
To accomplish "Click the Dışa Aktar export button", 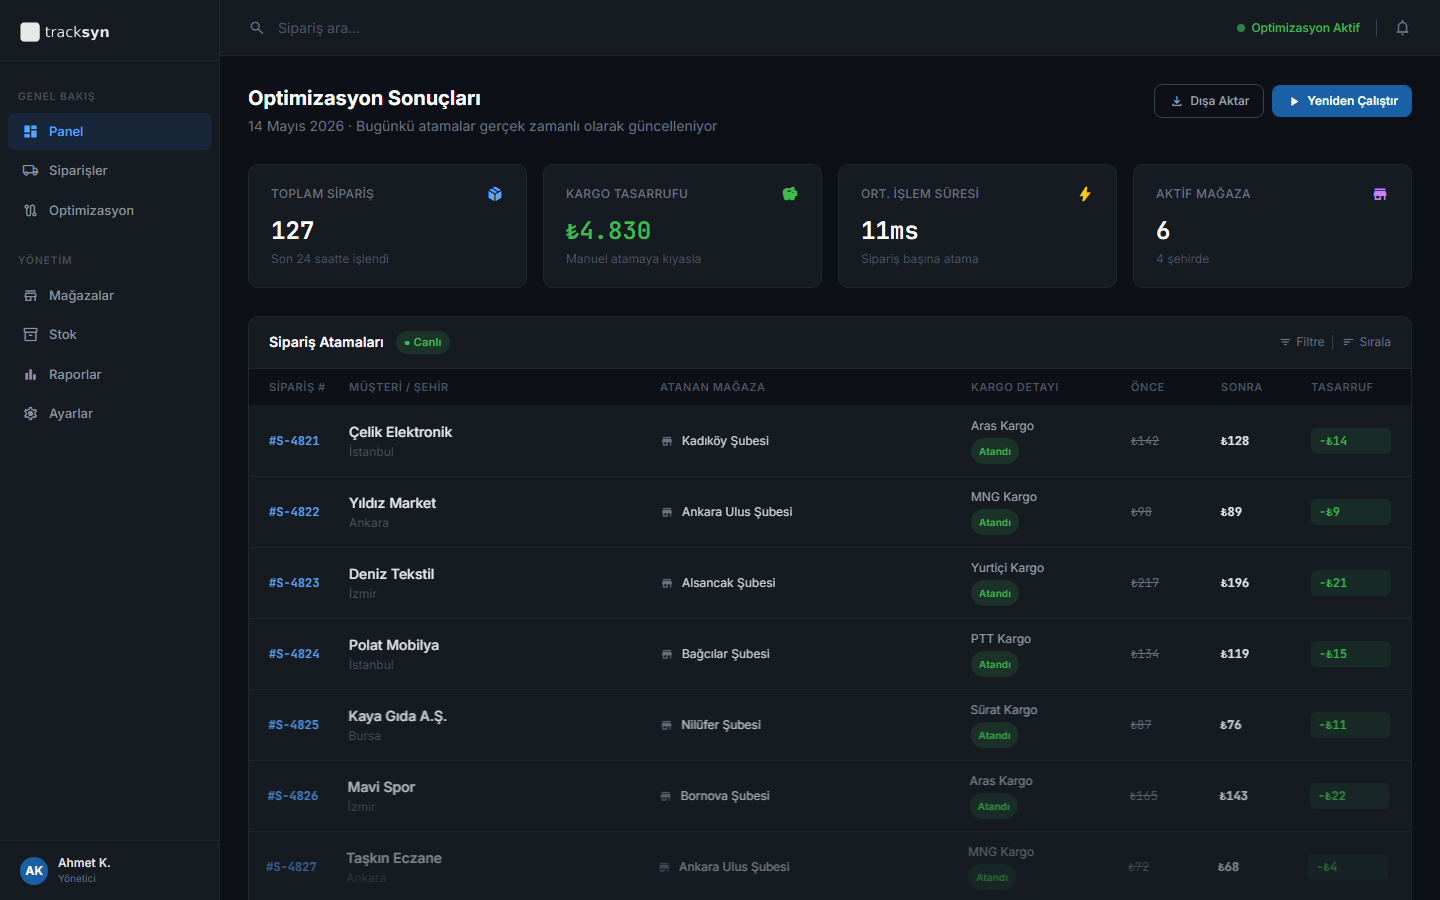I will click(1209, 101).
